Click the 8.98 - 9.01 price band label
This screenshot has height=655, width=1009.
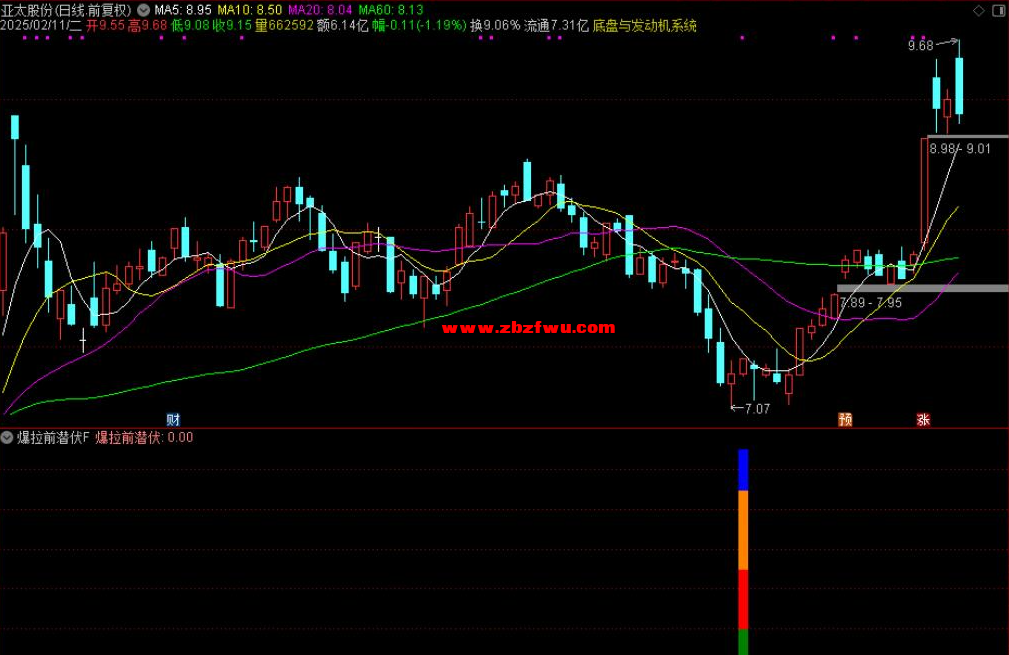pyautogui.click(x=959, y=149)
